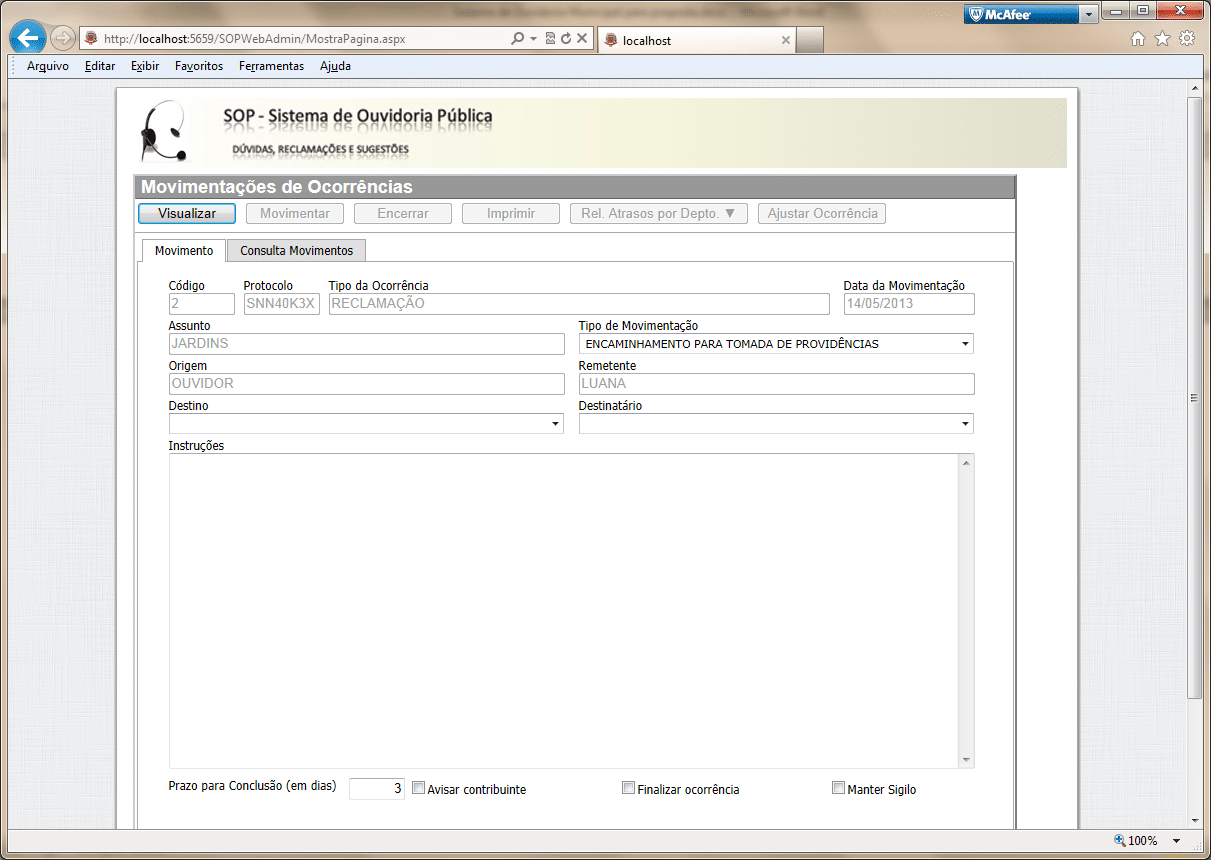Open the Ferramentas menu

271,66
